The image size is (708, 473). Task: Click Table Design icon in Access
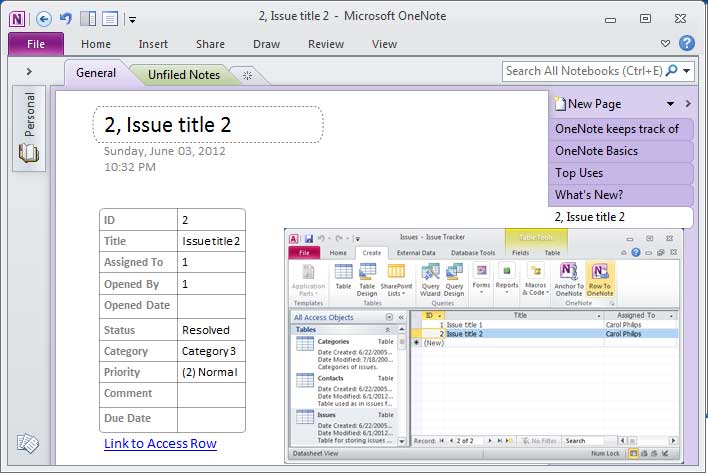click(x=367, y=280)
